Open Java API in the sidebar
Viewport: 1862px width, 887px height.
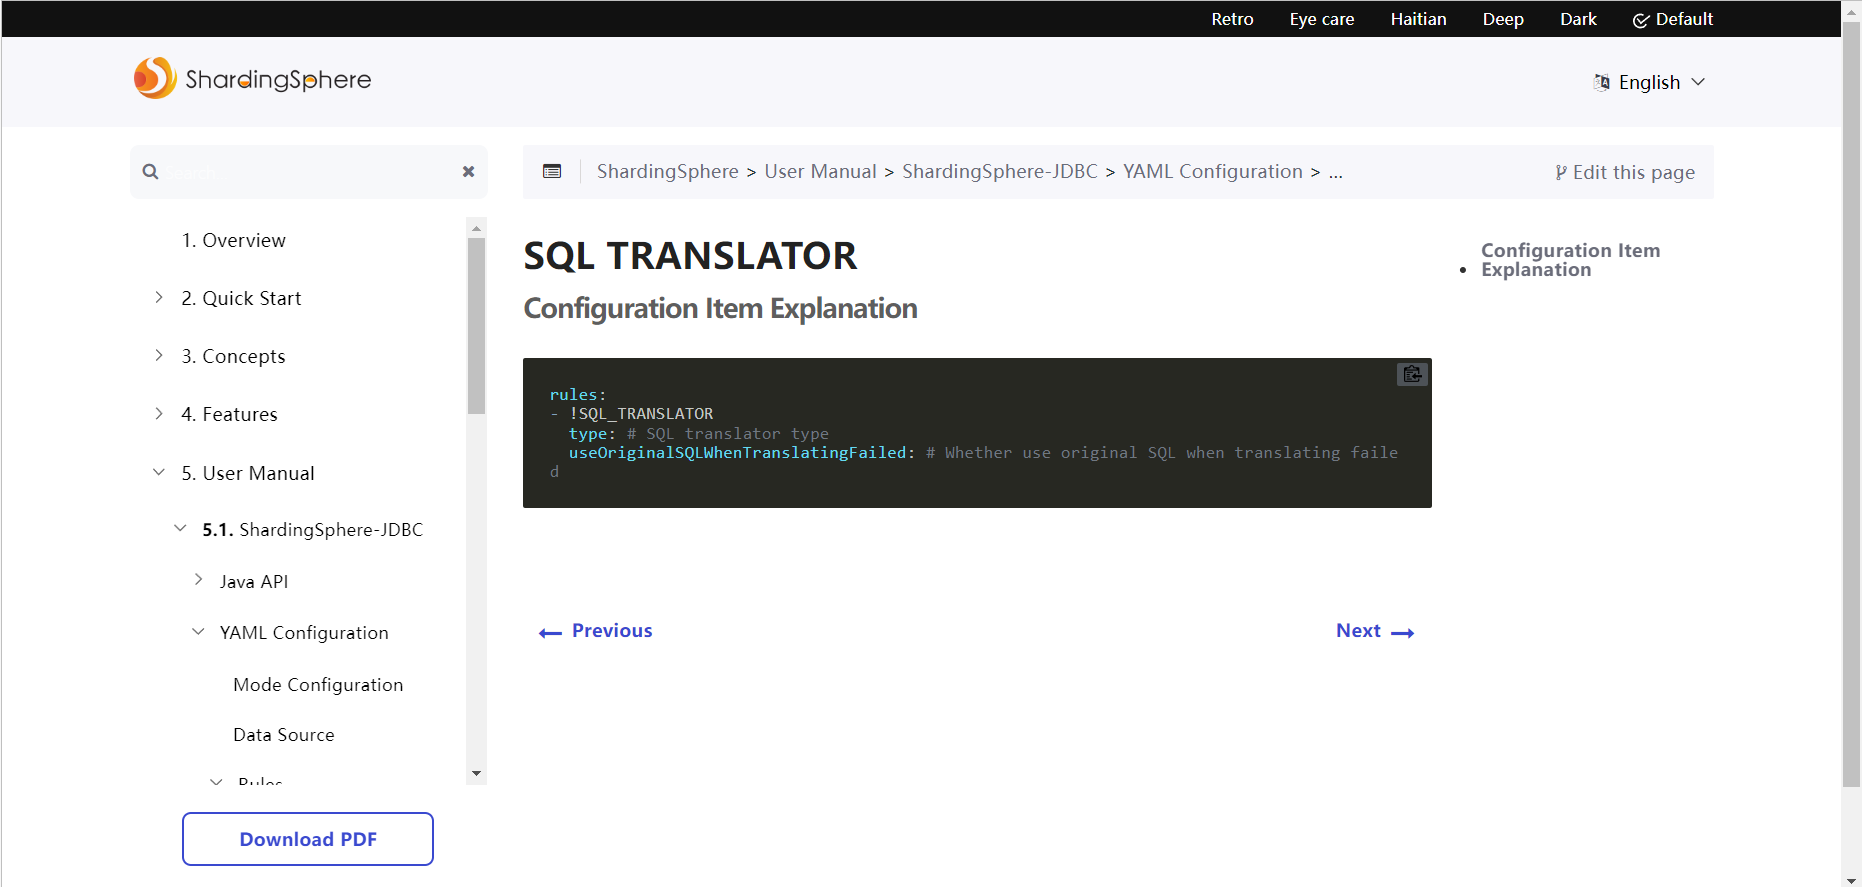coord(254,581)
